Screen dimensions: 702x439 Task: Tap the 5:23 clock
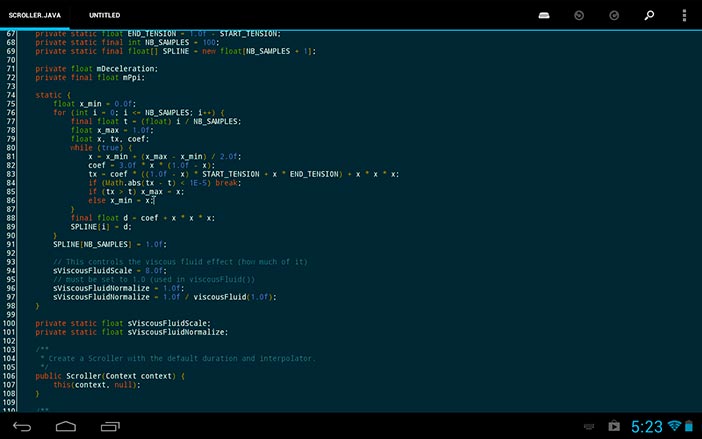pyautogui.click(x=646, y=426)
